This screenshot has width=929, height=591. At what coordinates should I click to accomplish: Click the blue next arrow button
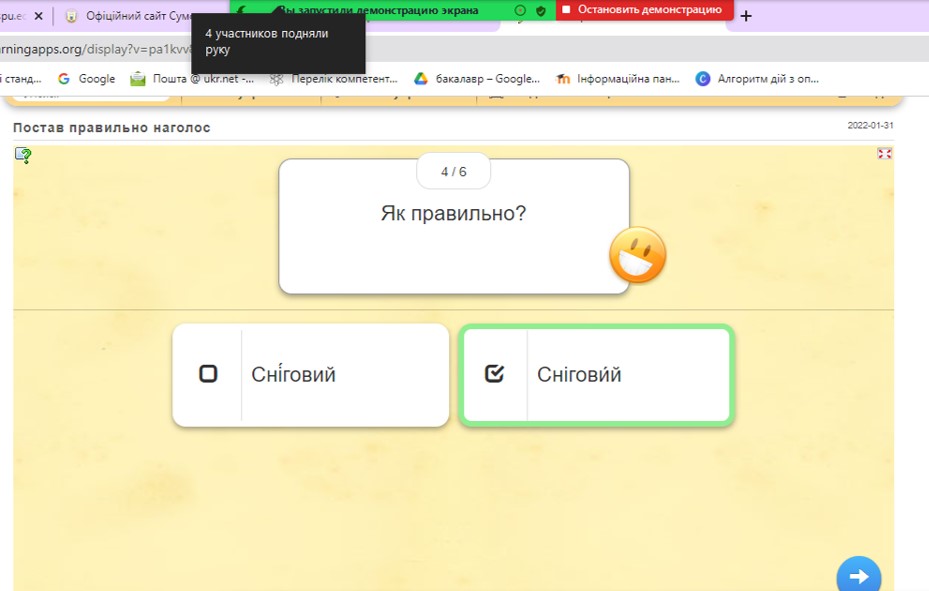pos(858,576)
